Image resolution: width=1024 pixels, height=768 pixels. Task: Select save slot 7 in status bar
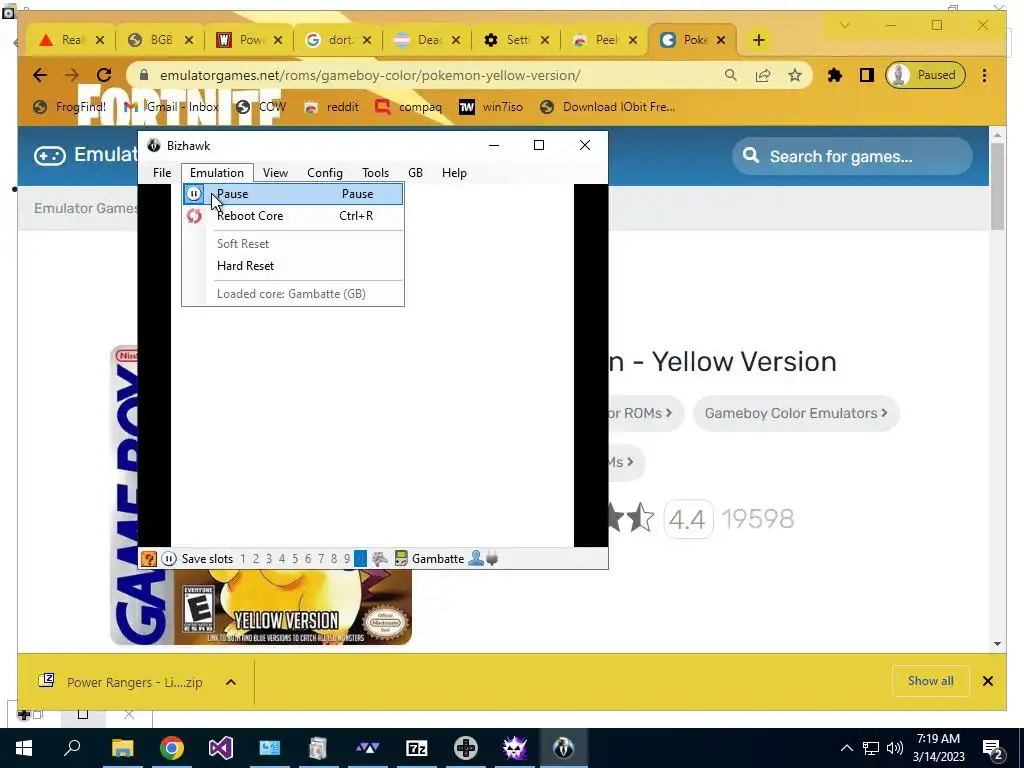321,559
